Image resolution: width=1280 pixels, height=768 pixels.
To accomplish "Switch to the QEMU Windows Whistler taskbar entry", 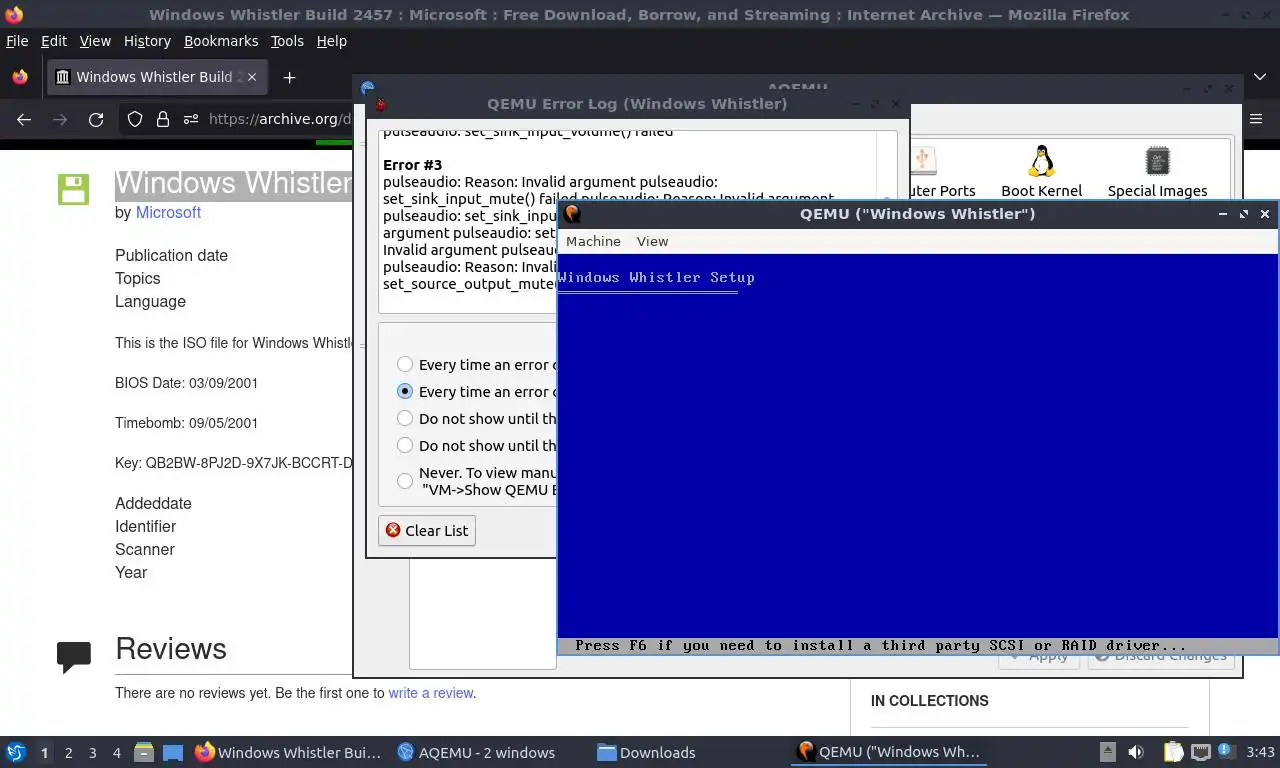I will coord(889,752).
